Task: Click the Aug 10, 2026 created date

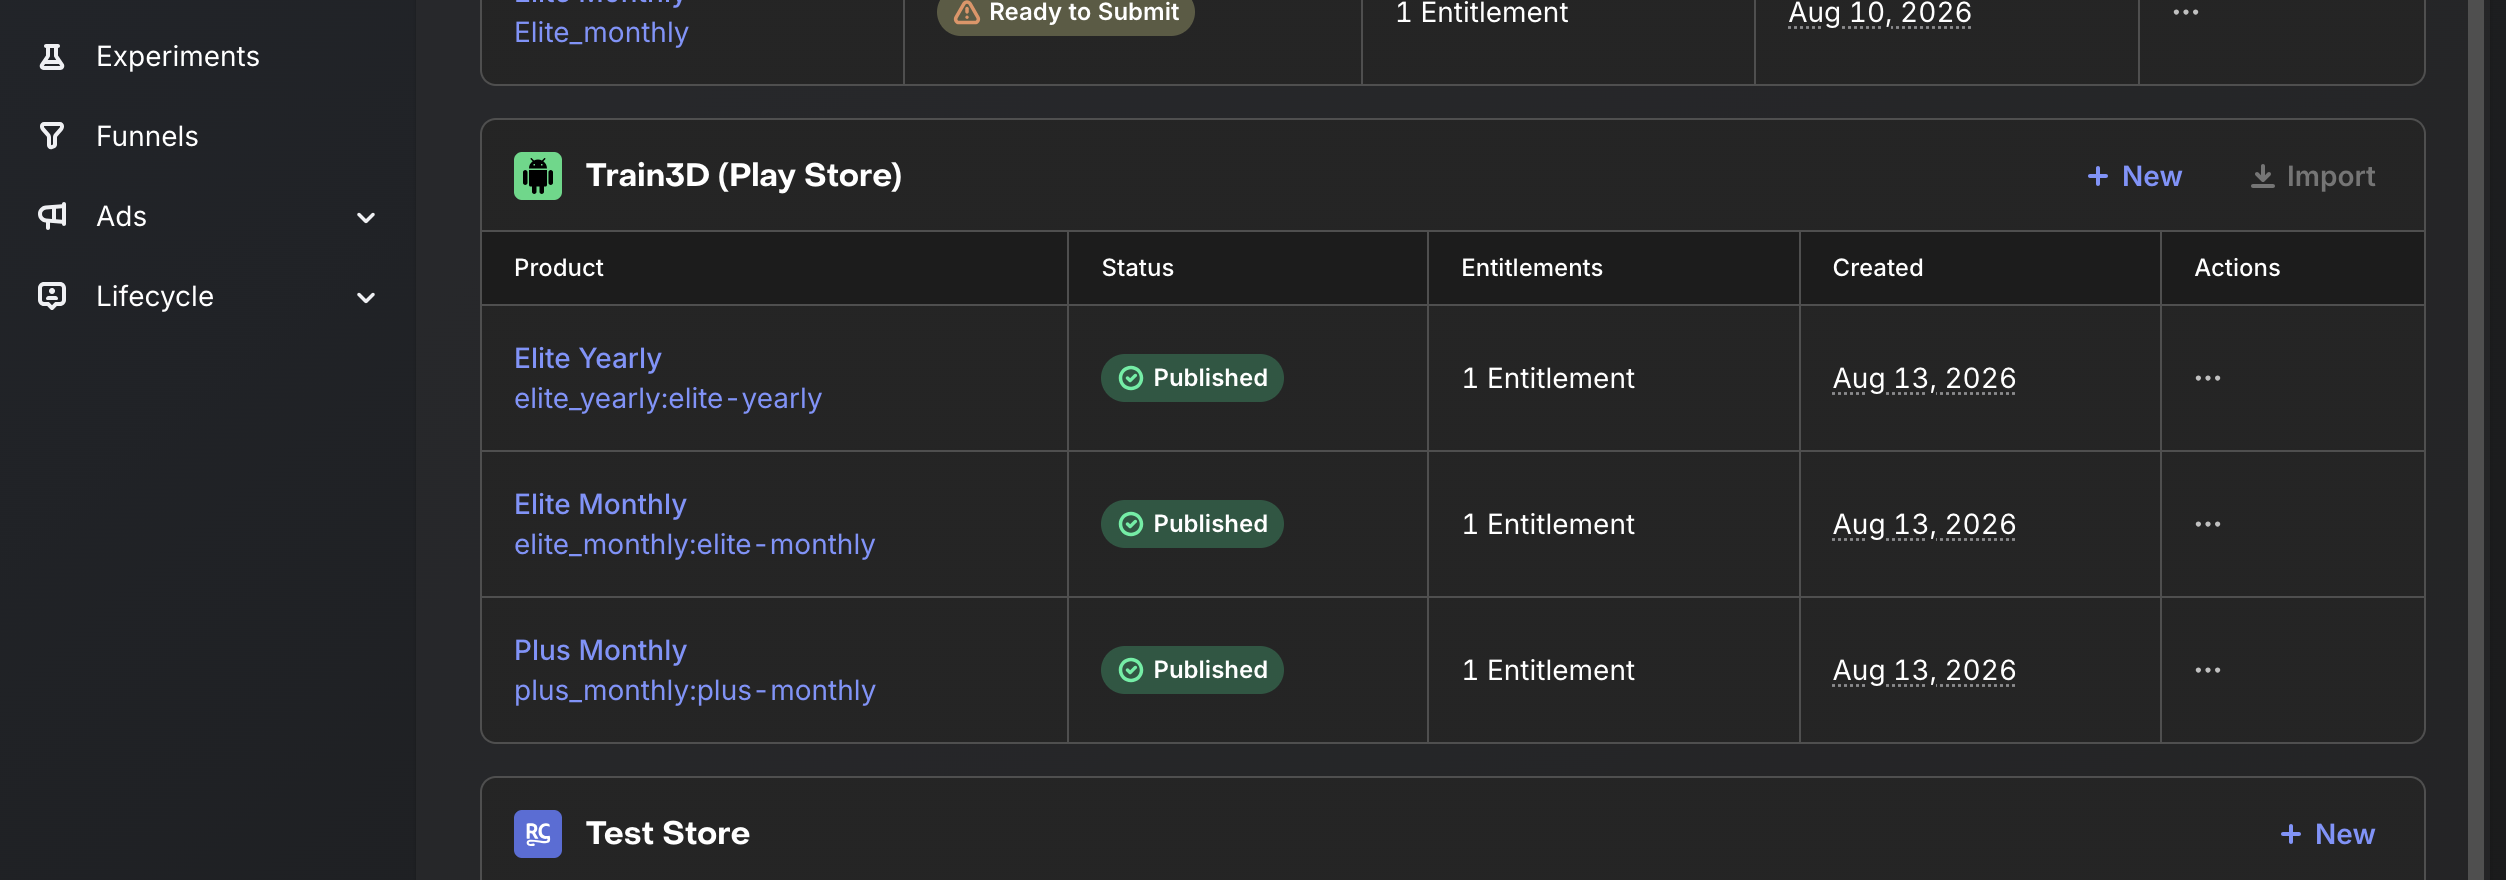Action: [x=1880, y=14]
